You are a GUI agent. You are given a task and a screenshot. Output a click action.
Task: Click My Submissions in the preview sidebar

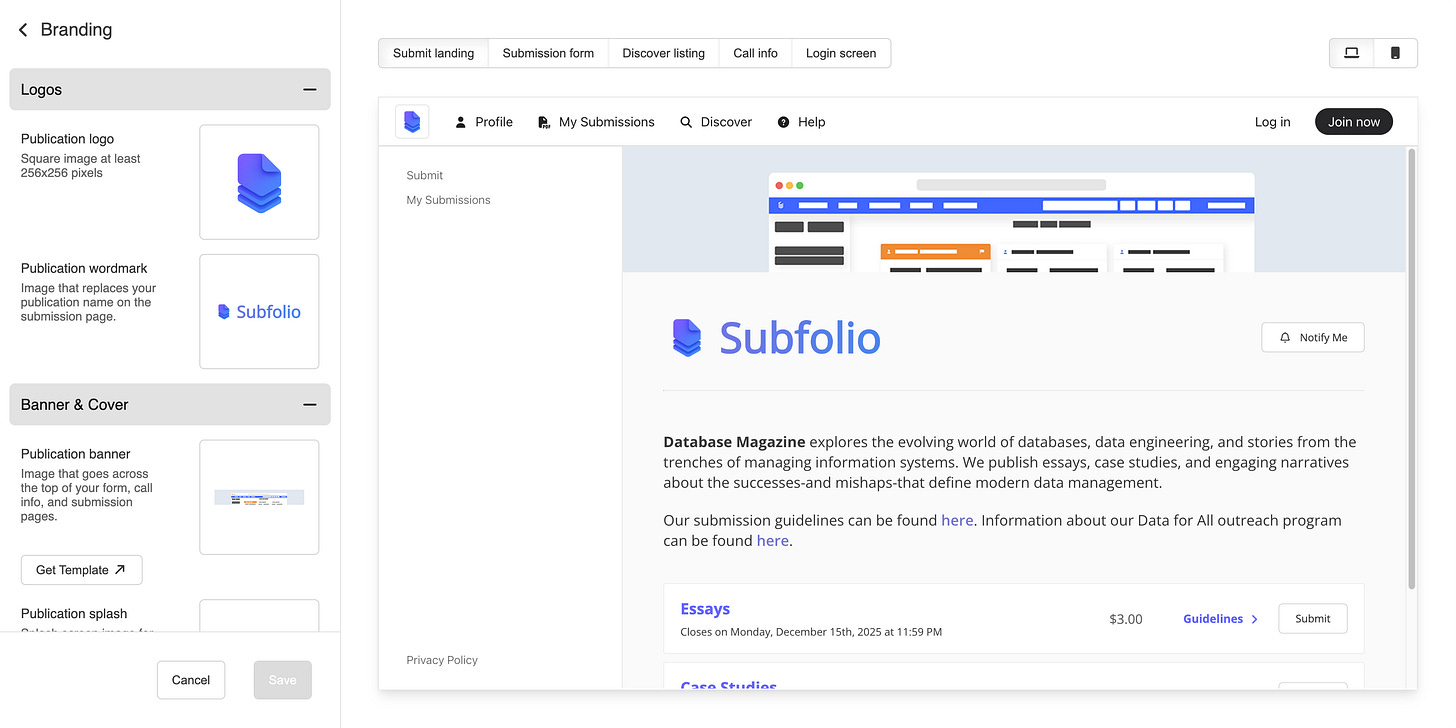click(x=448, y=200)
